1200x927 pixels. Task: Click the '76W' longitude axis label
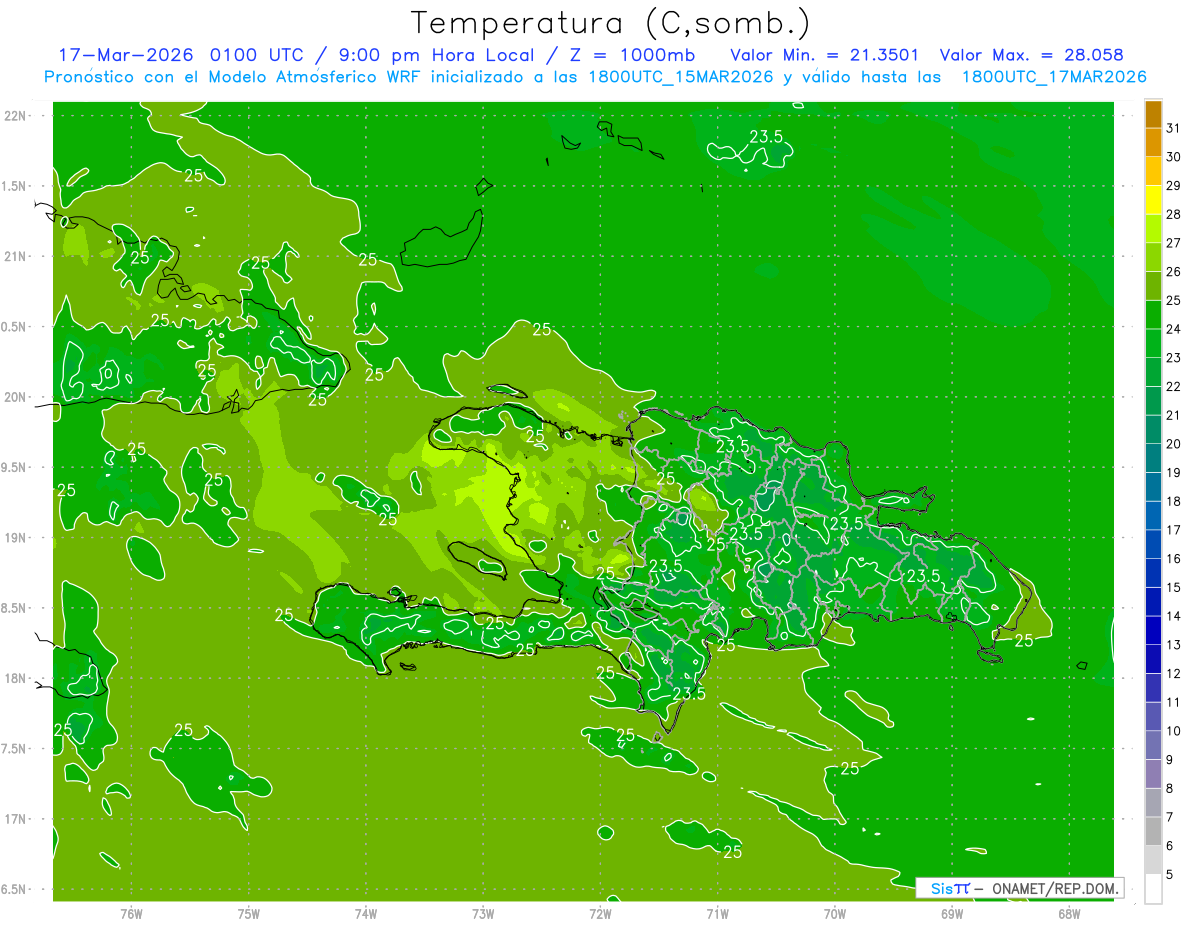[x=131, y=912]
